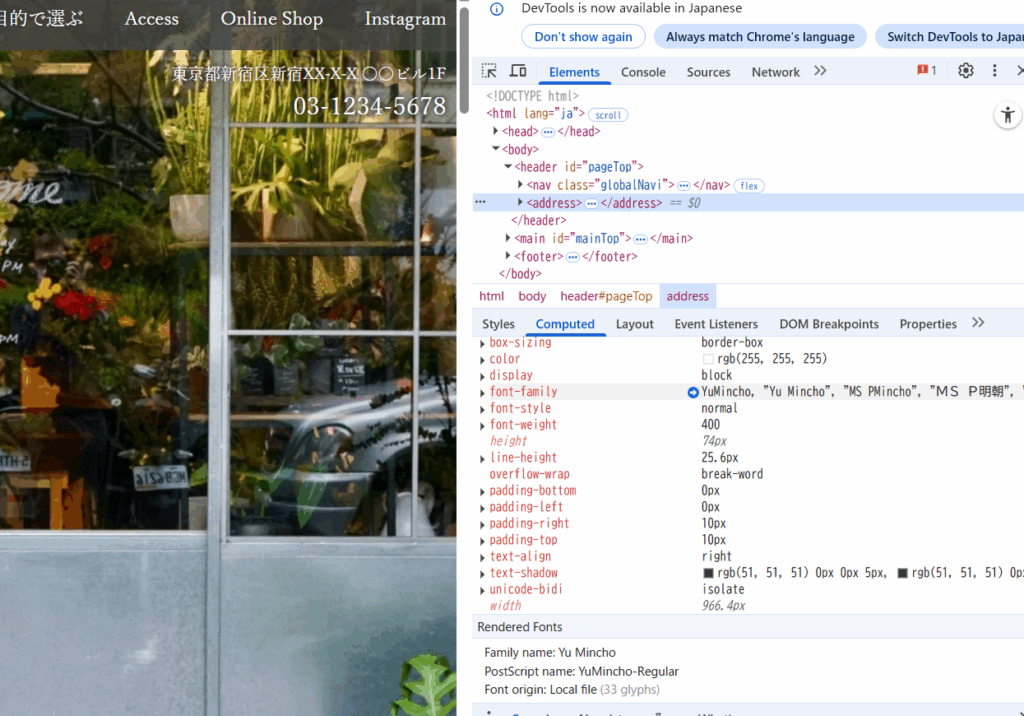Click the issues counter badge
Viewport: 1024px width, 716px height.
pyautogui.click(x=927, y=71)
